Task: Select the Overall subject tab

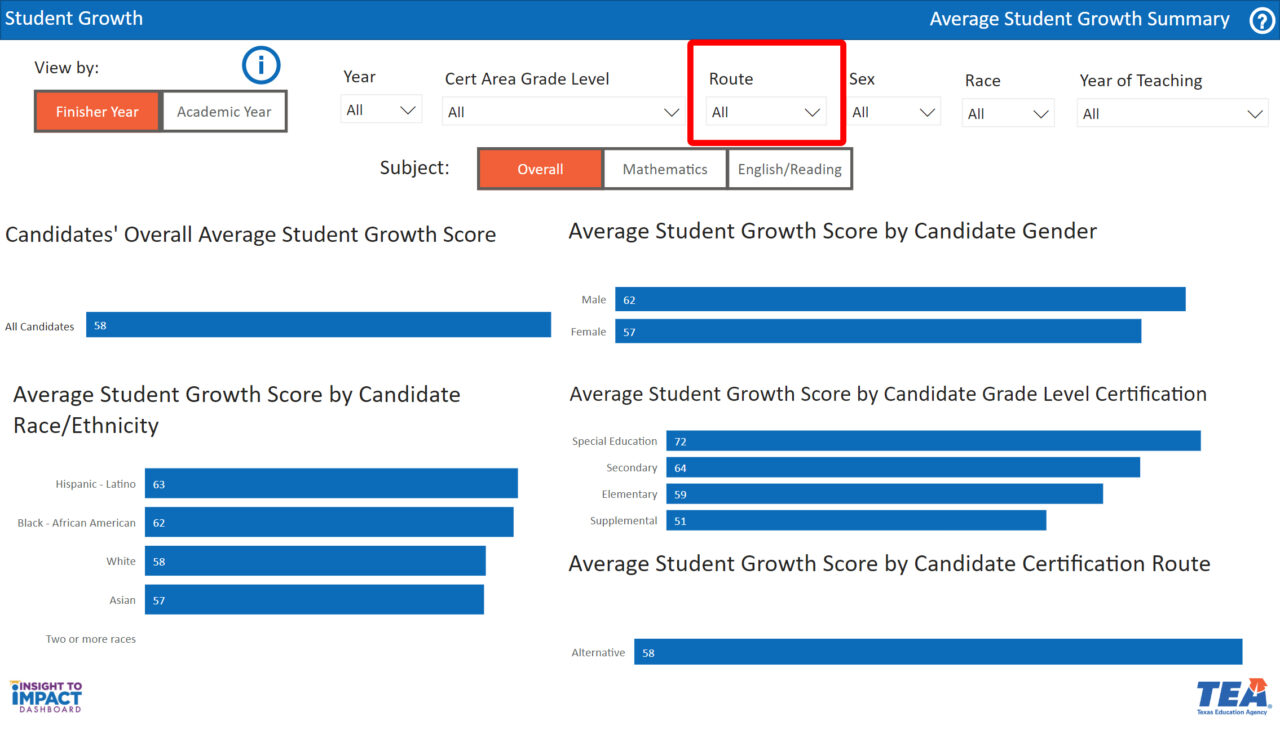Action: (x=540, y=168)
